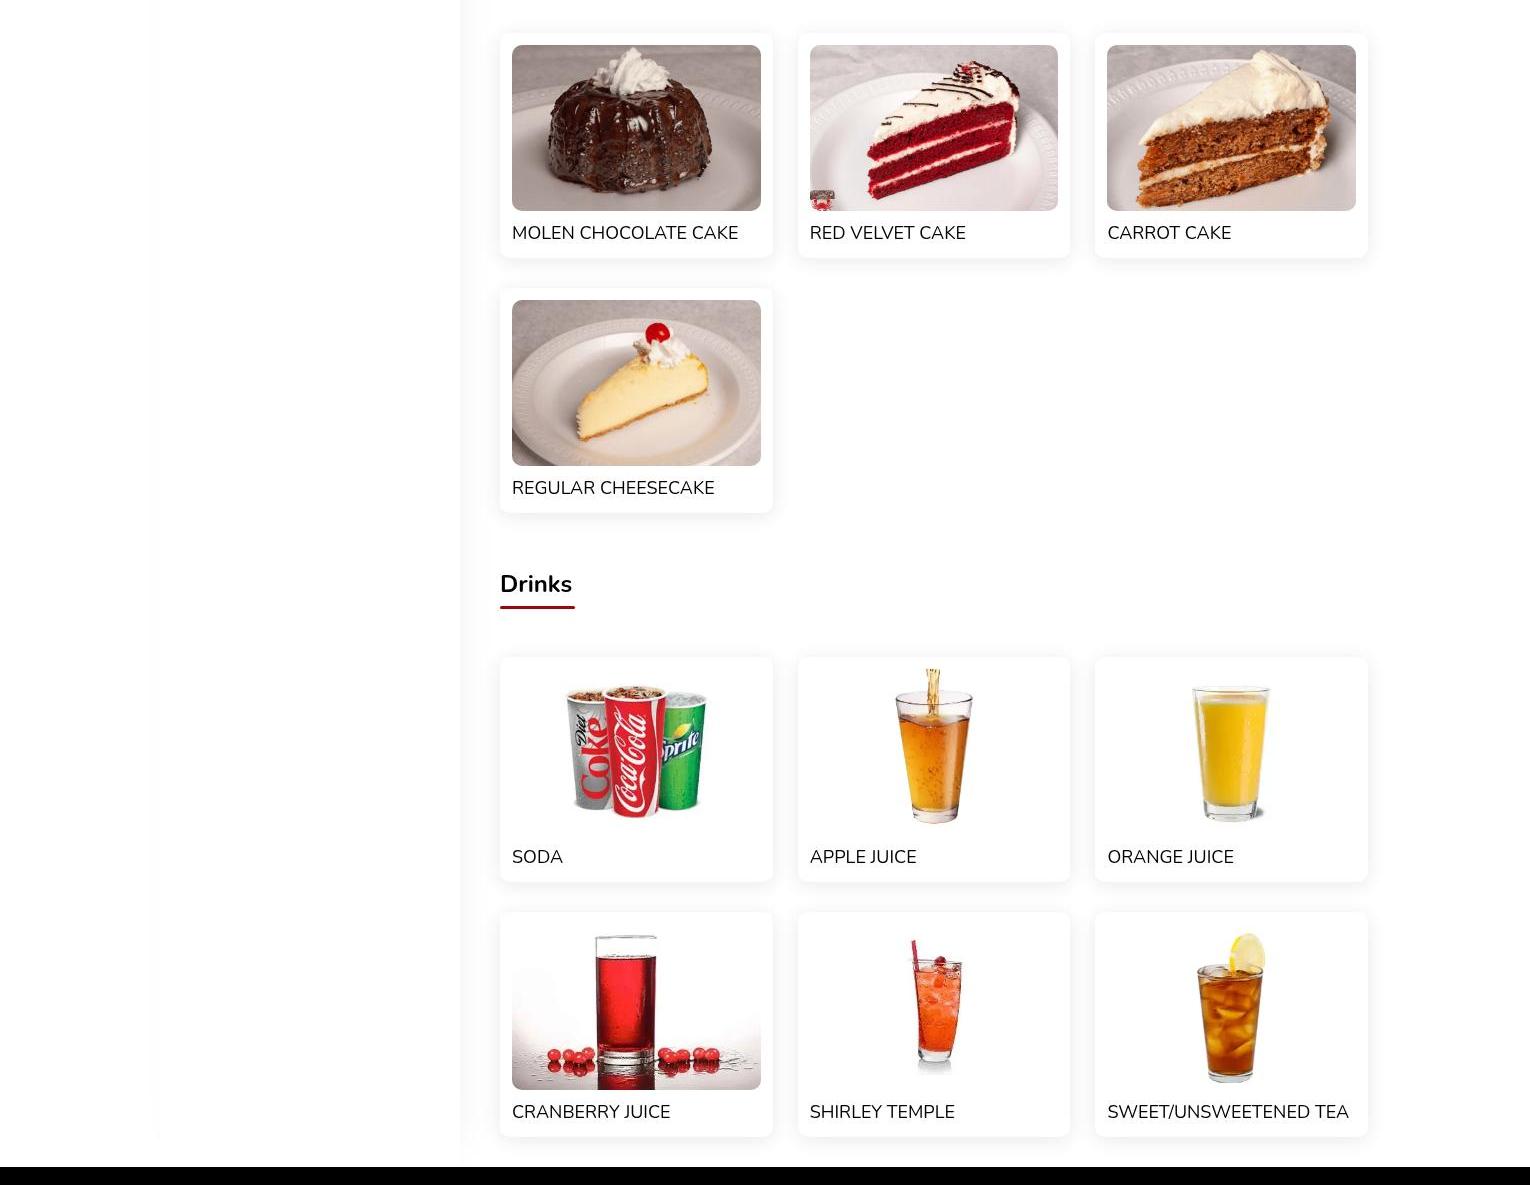The width and height of the screenshot is (1530, 1185).
Task: Click the MOLEN CHOCOLATE CAKE label
Action: (625, 233)
